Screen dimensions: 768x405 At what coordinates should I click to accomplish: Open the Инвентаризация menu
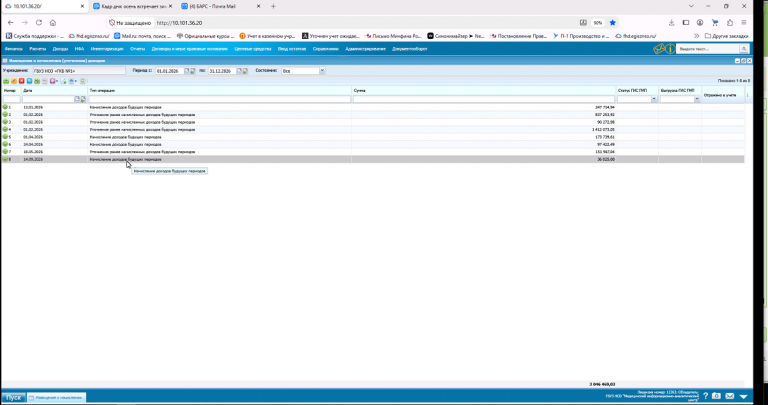107,49
